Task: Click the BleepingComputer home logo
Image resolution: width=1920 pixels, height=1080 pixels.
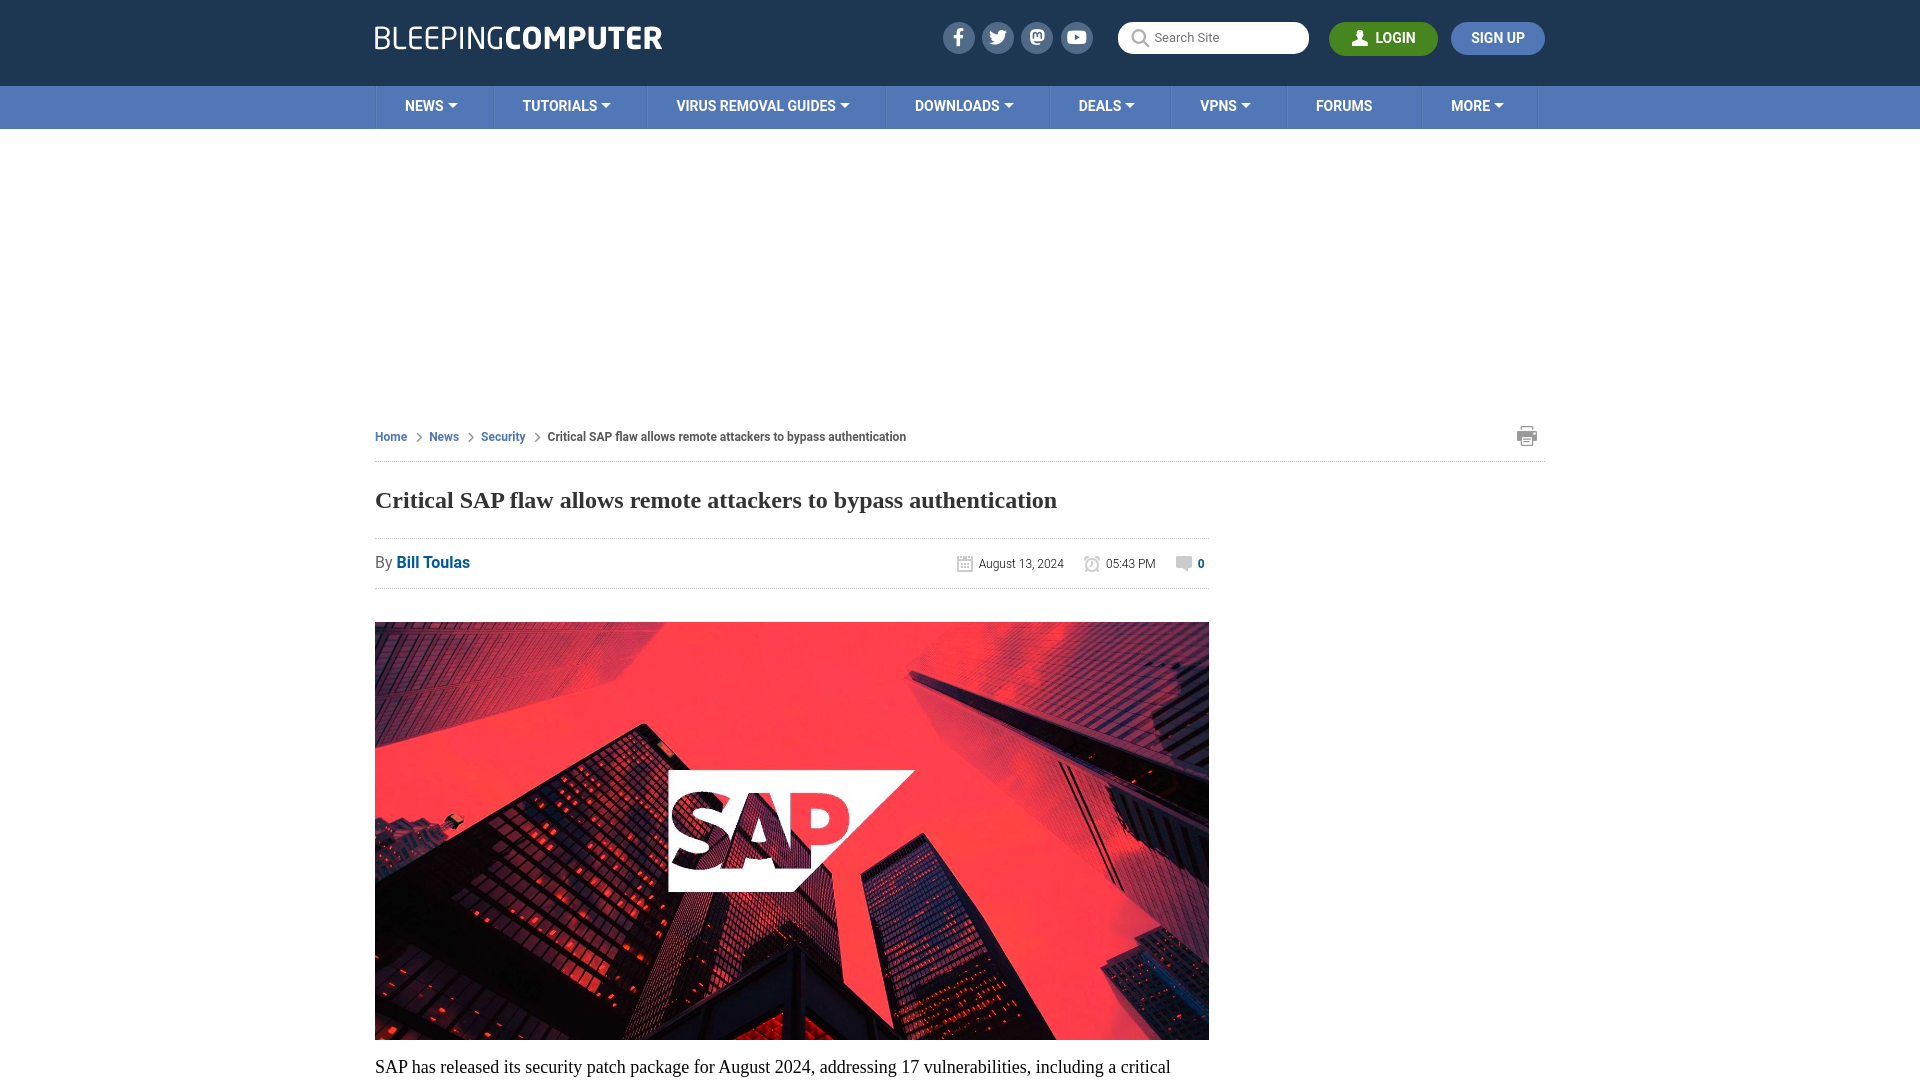Action: pos(517,37)
